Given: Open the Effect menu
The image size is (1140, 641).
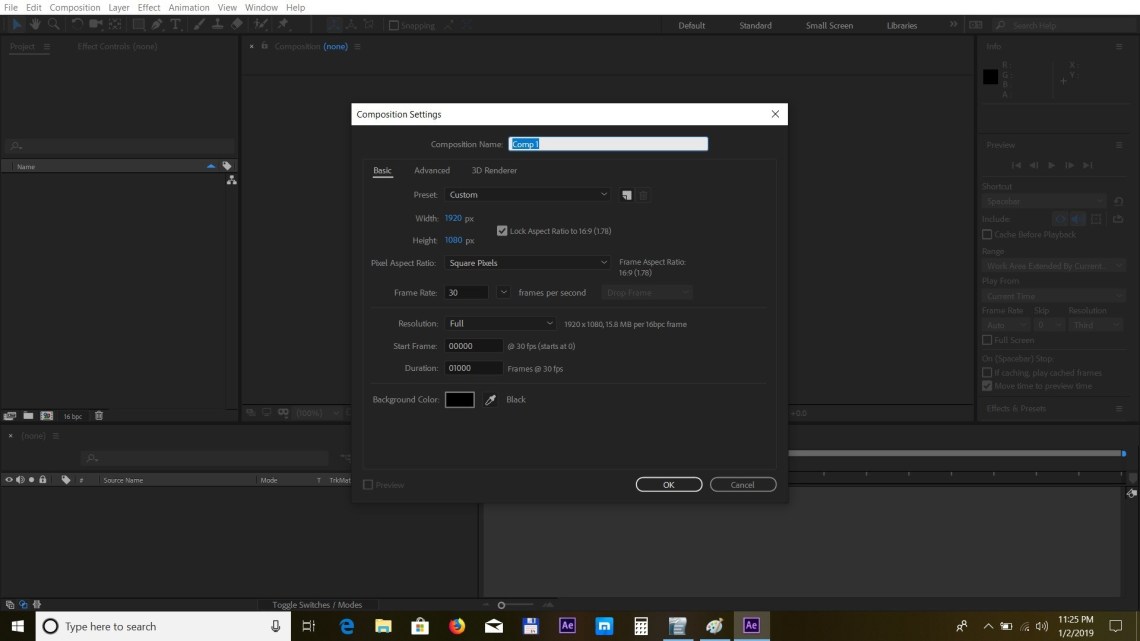Looking at the screenshot, I should point(149,7).
